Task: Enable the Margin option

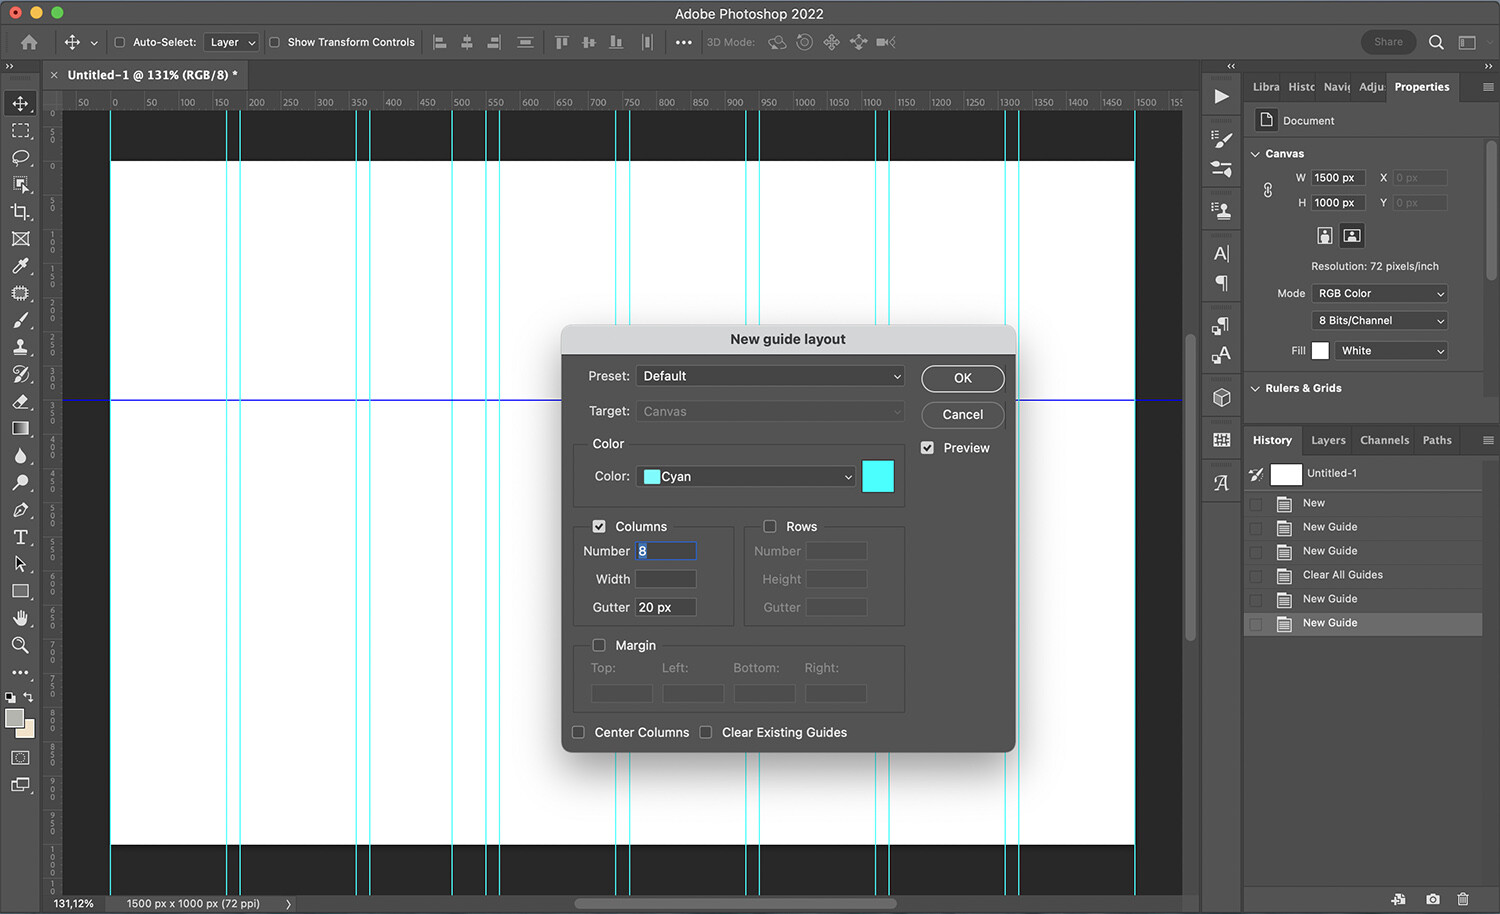Action: (x=599, y=645)
